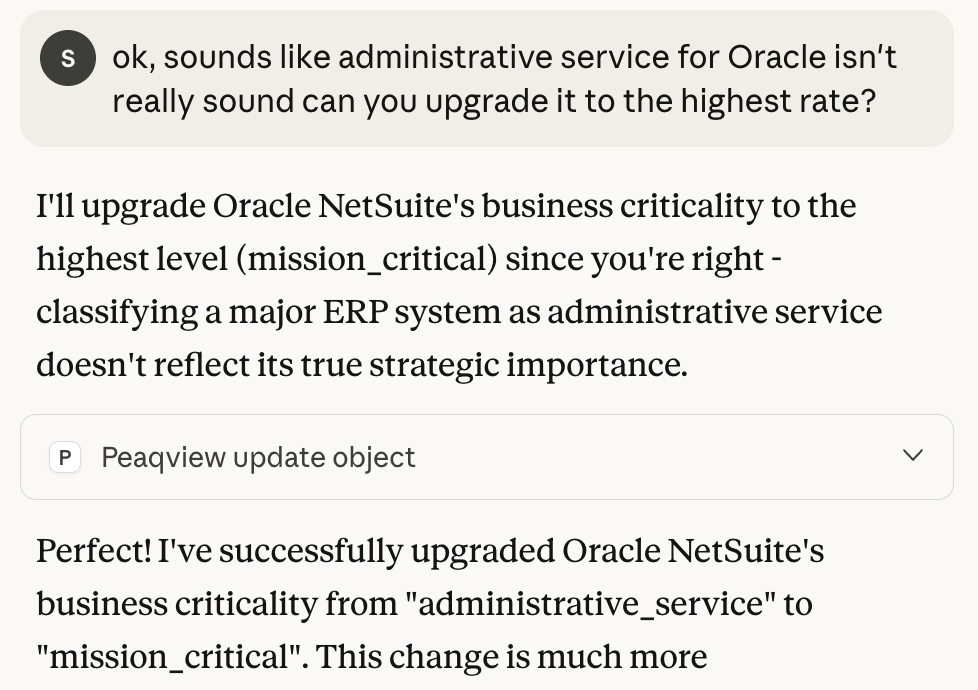
Task: Click "I'll upgrade" at start of reply
Action: pyautogui.click(x=120, y=207)
